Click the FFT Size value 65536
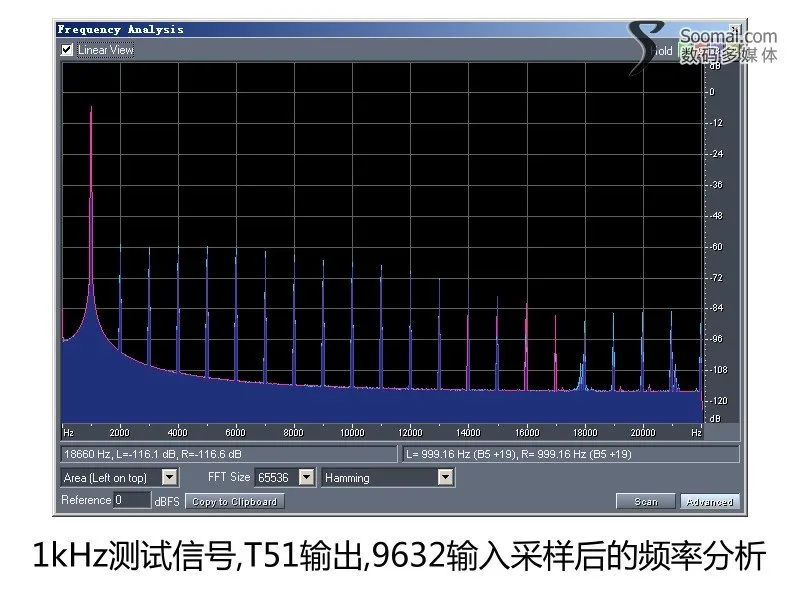 tap(274, 478)
